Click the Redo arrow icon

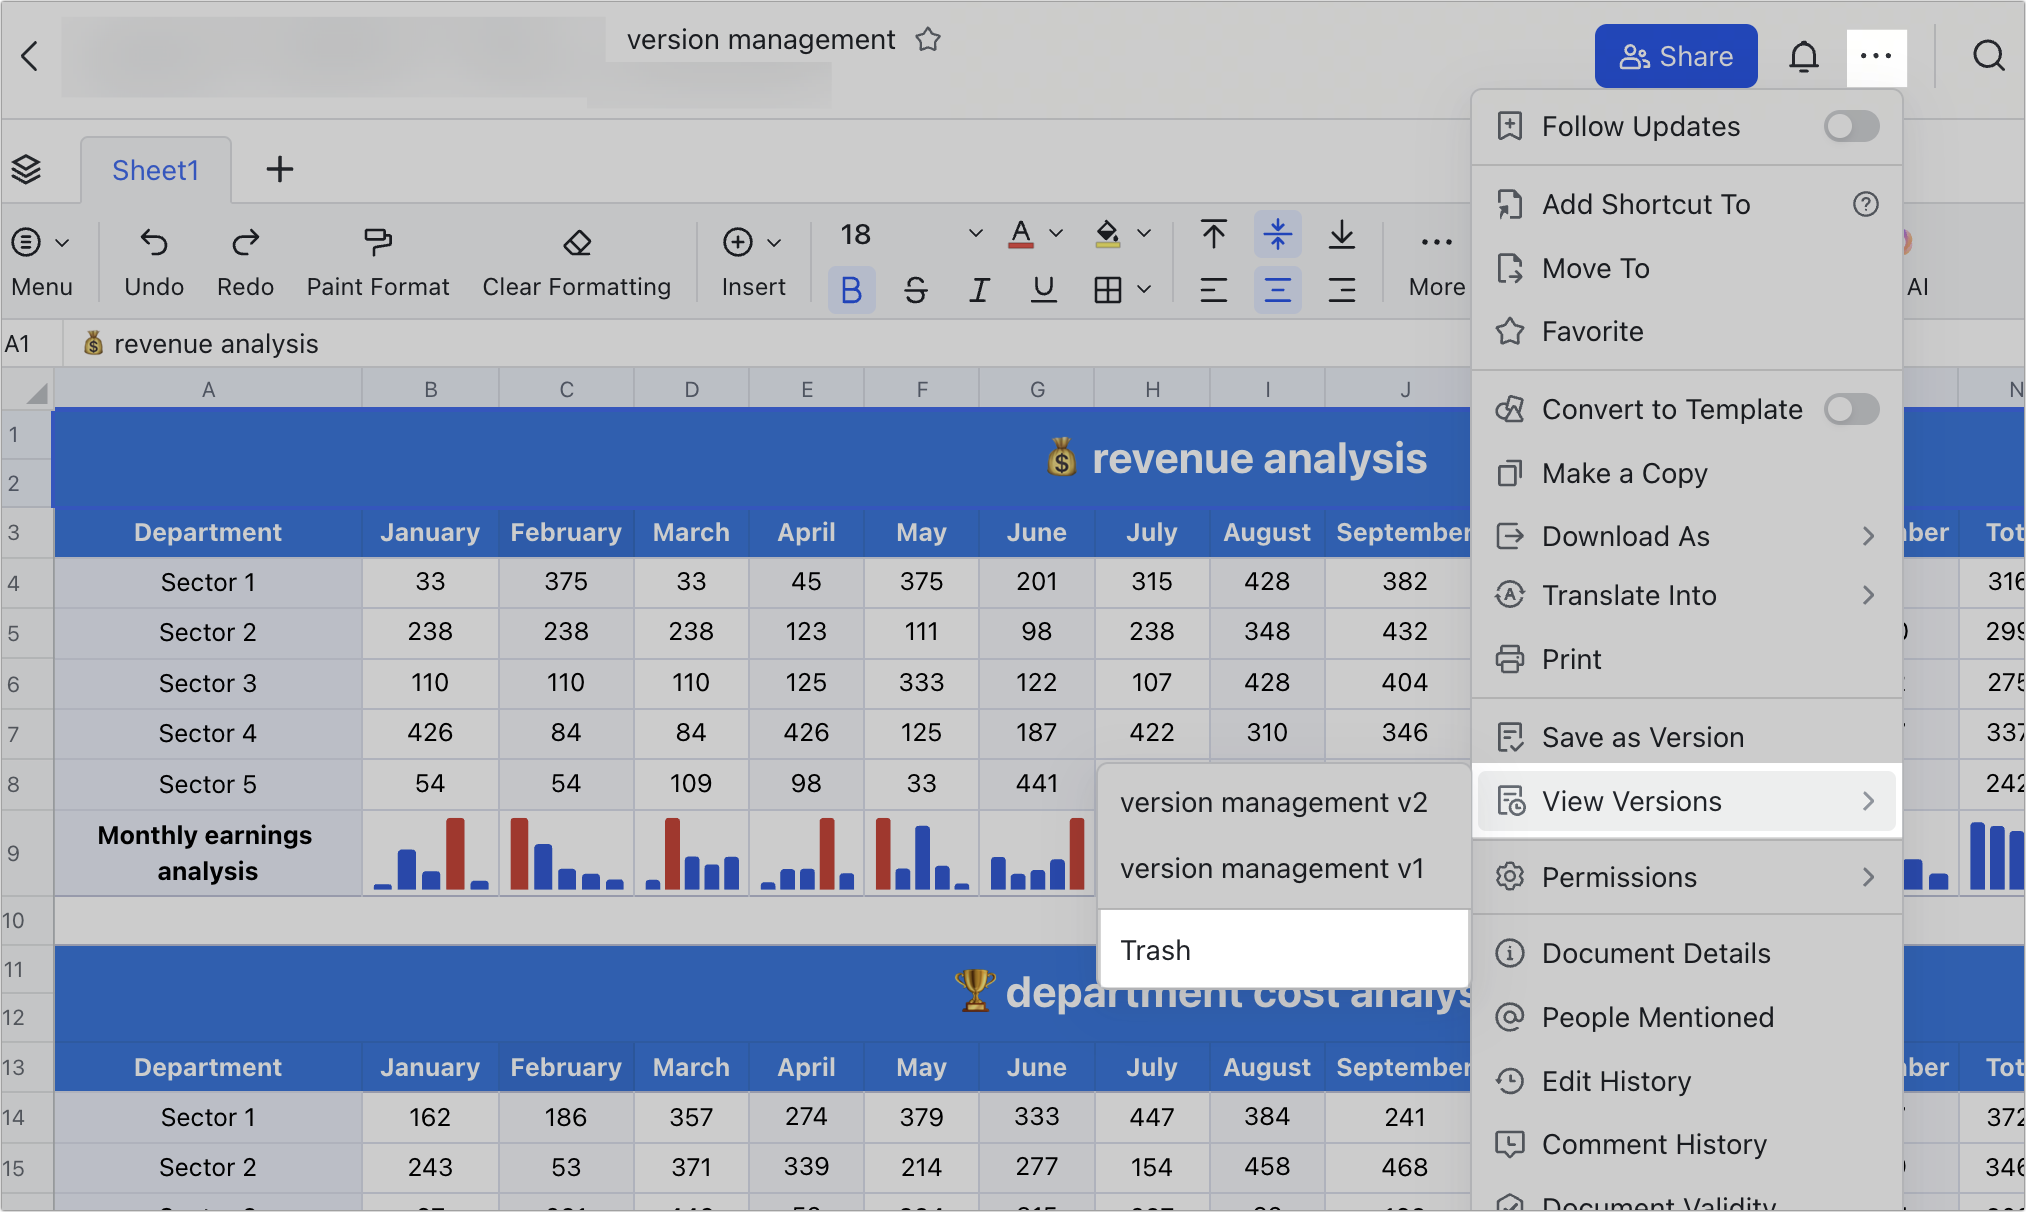[x=245, y=242]
